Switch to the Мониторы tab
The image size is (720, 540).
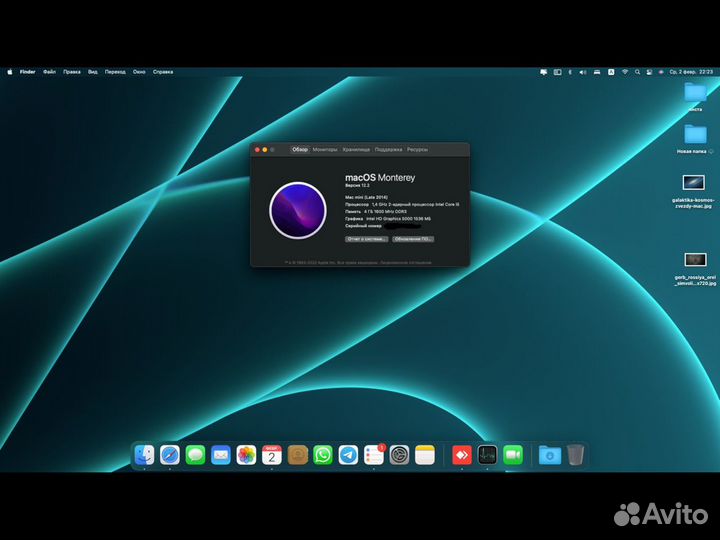(325, 149)
